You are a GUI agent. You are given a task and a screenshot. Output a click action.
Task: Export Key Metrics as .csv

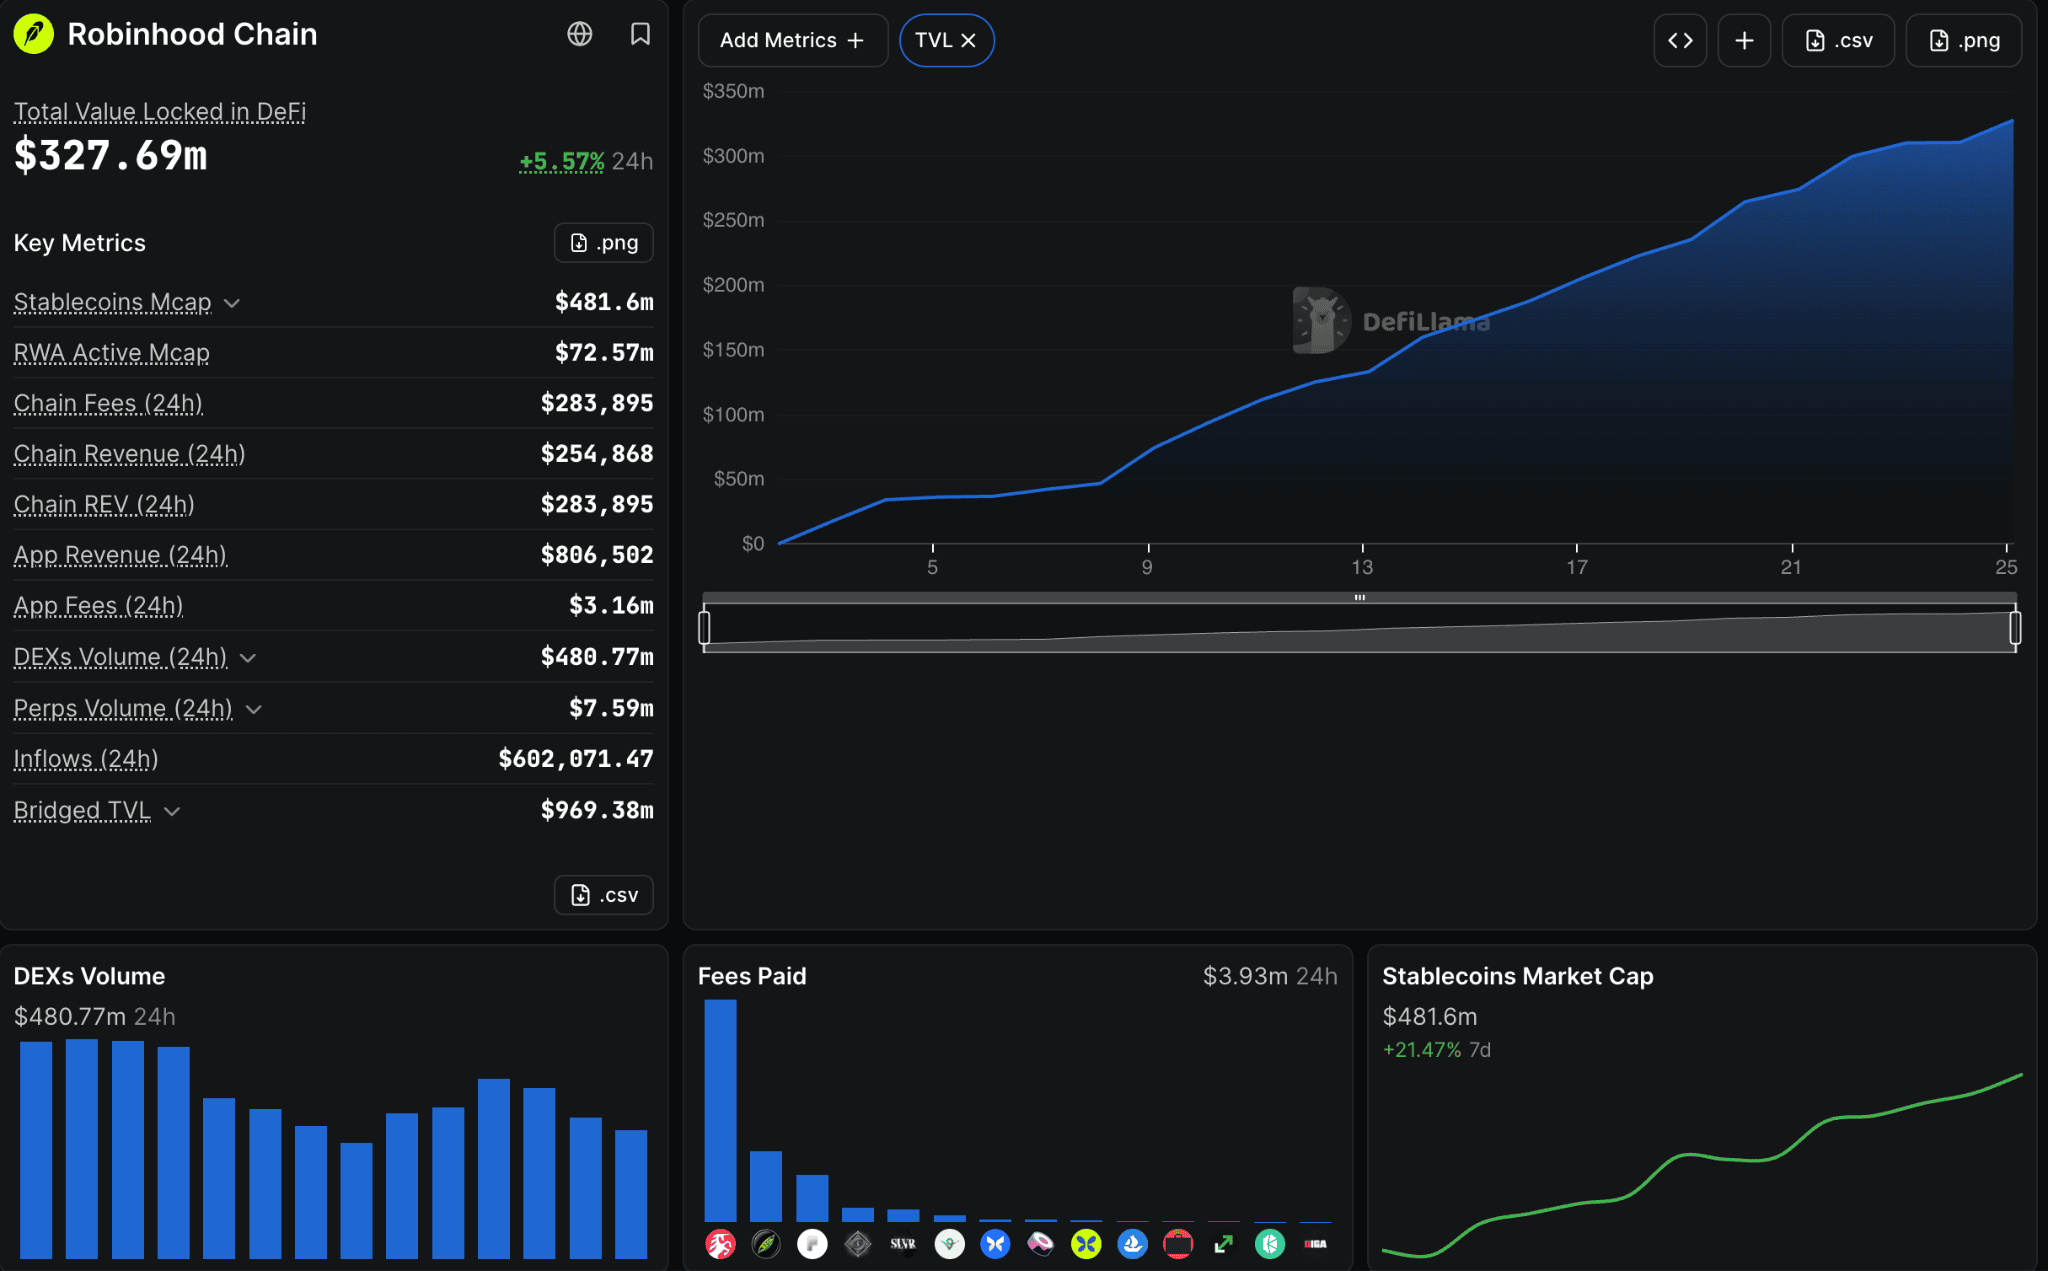[604, 895]
